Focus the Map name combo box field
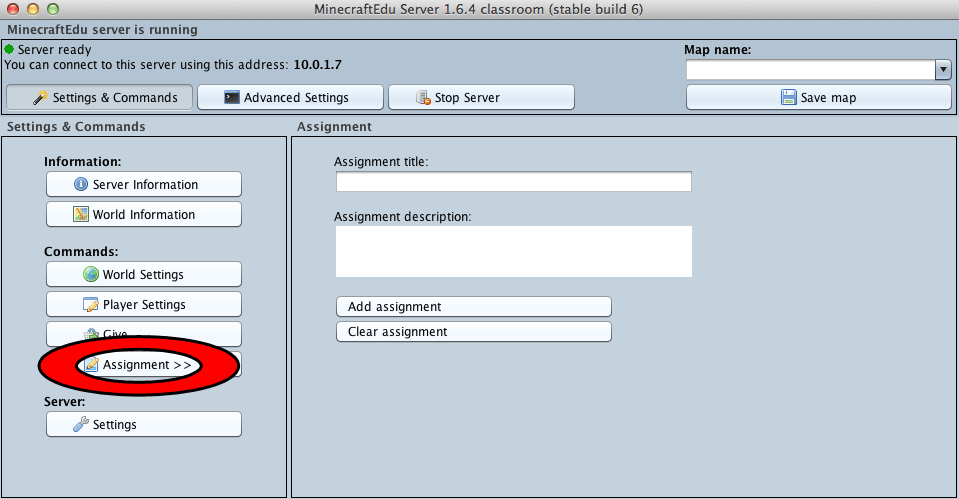 tap(810, 70)
